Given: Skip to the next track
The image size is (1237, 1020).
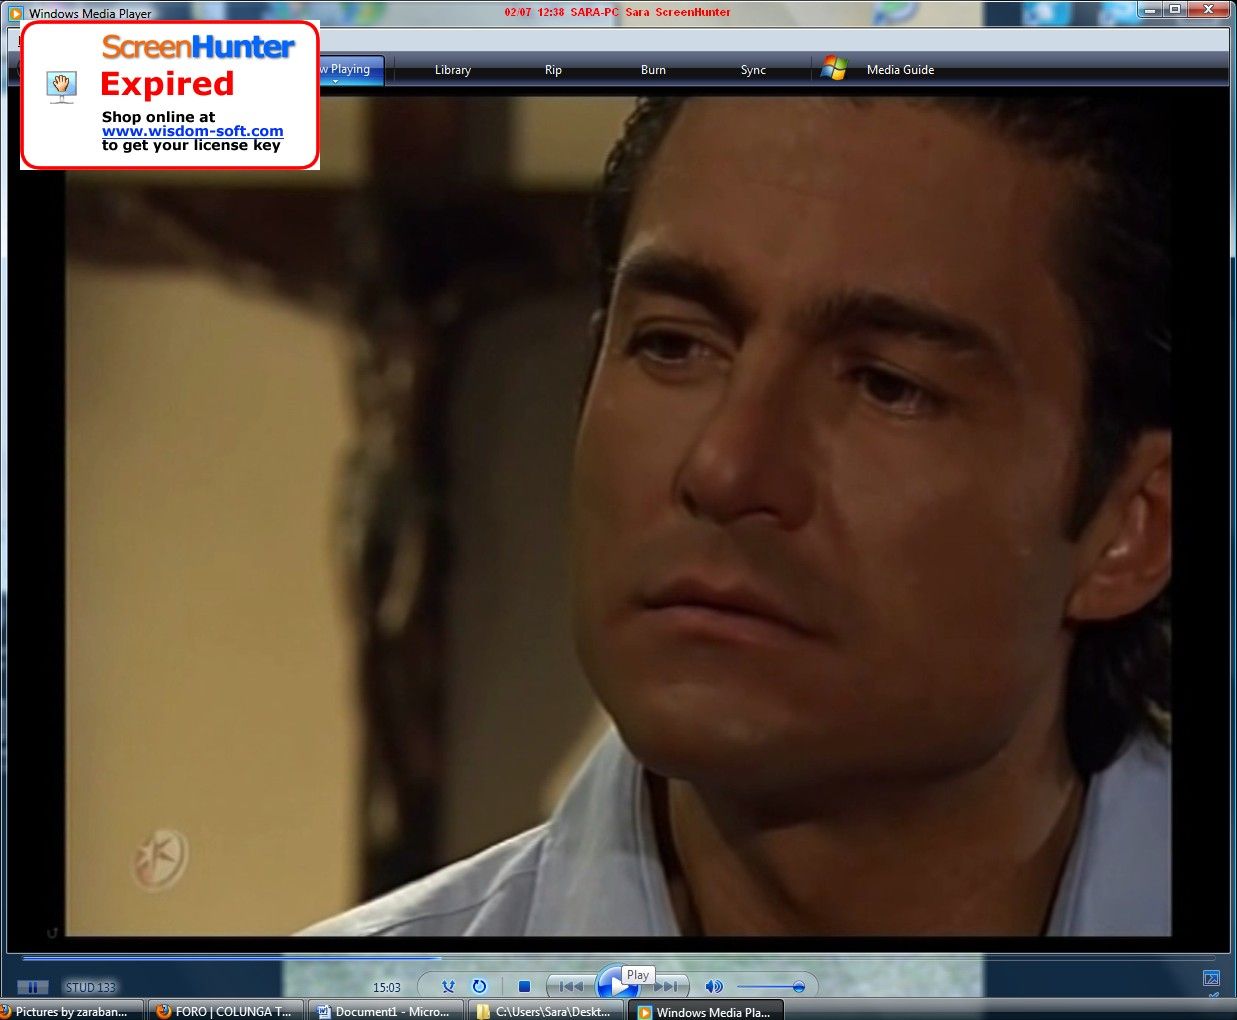Looking at the screenshot, I should click(670, 987).
